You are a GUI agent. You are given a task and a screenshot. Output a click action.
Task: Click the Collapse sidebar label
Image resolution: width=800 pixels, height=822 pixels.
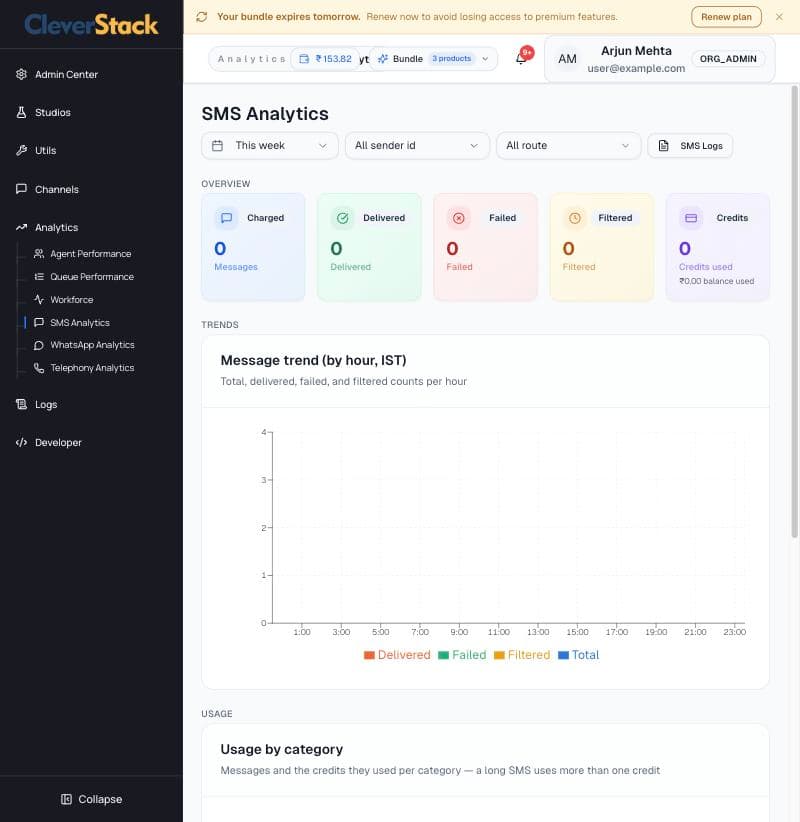(100, 799)
